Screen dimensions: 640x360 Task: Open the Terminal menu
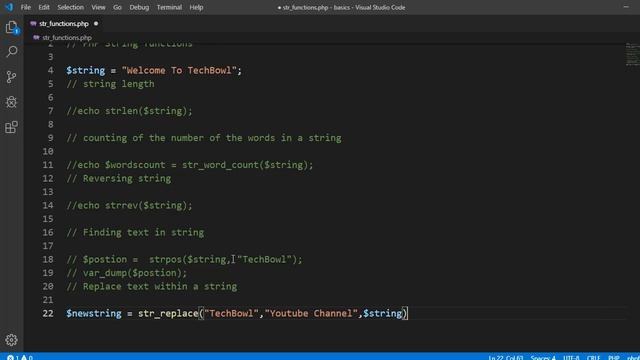pyautogui.click(x=169, y=7)
